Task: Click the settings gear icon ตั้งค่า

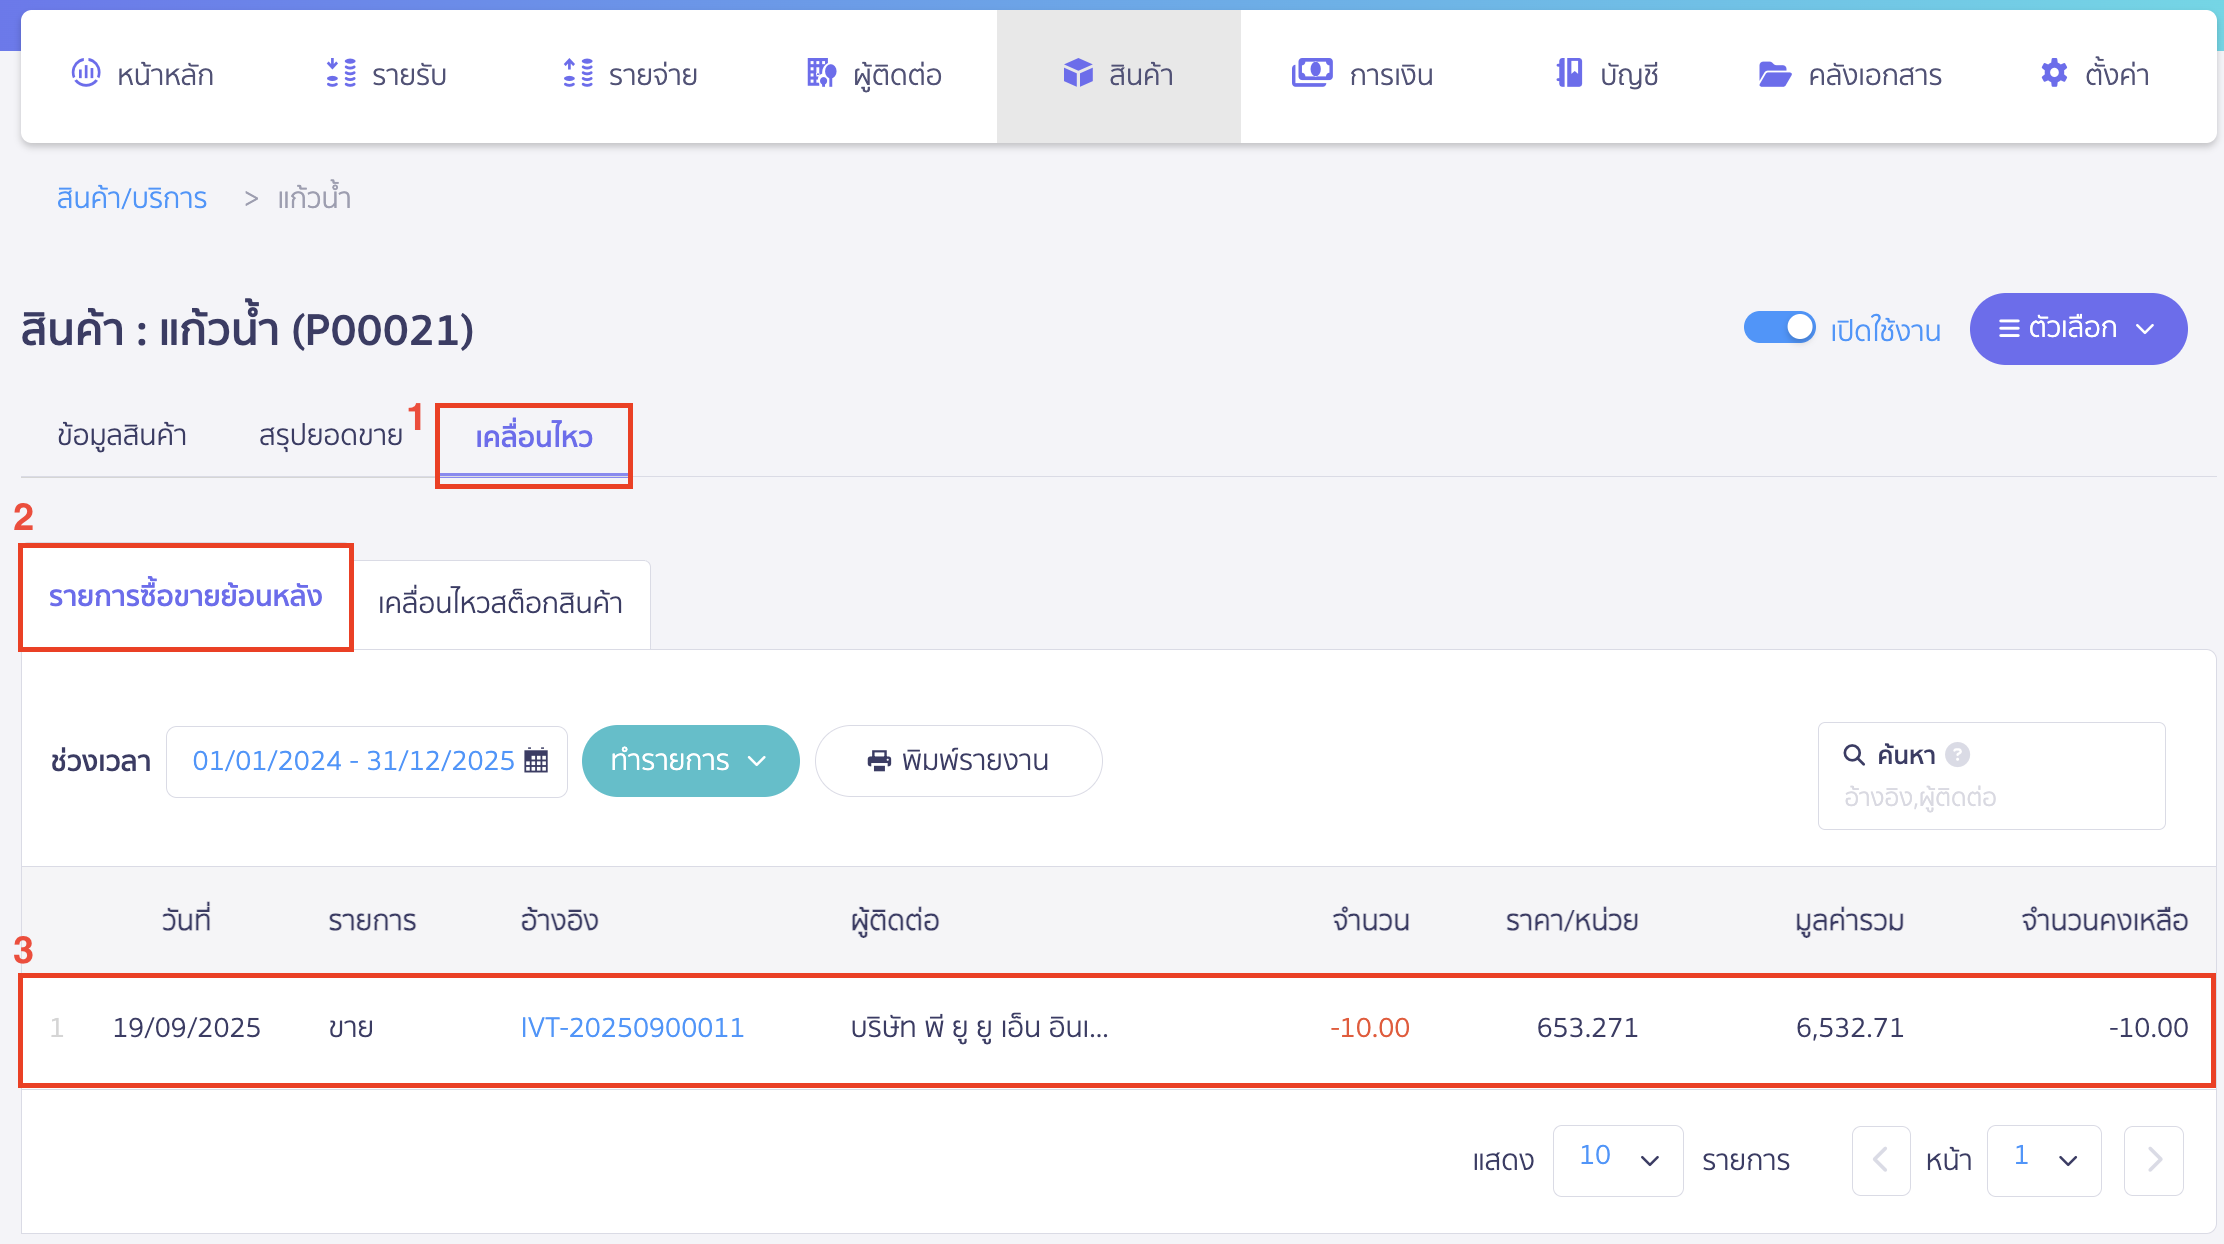Action: [x=2054, y=73]
